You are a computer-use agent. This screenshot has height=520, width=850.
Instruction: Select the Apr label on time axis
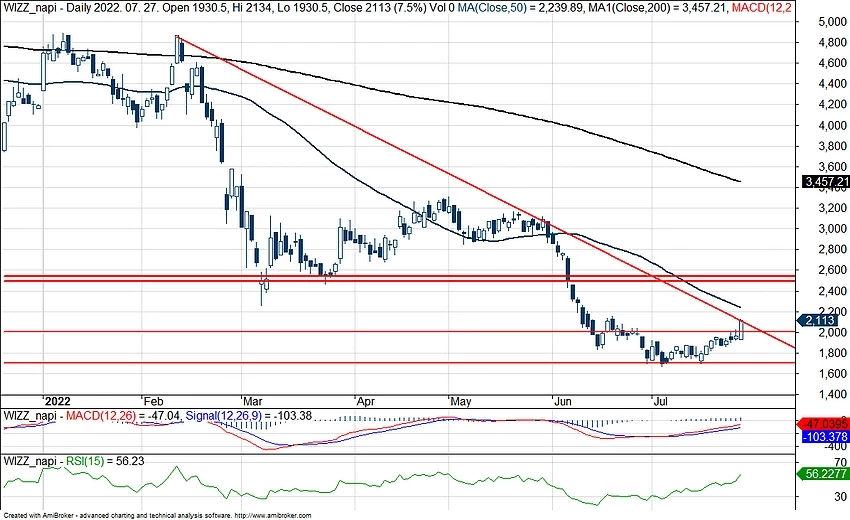point(366,401)
